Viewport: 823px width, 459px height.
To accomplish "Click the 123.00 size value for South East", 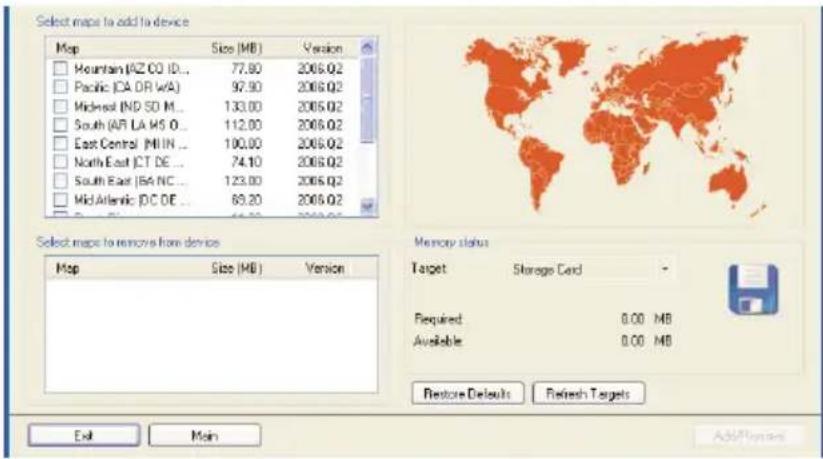I will point(243,181).
